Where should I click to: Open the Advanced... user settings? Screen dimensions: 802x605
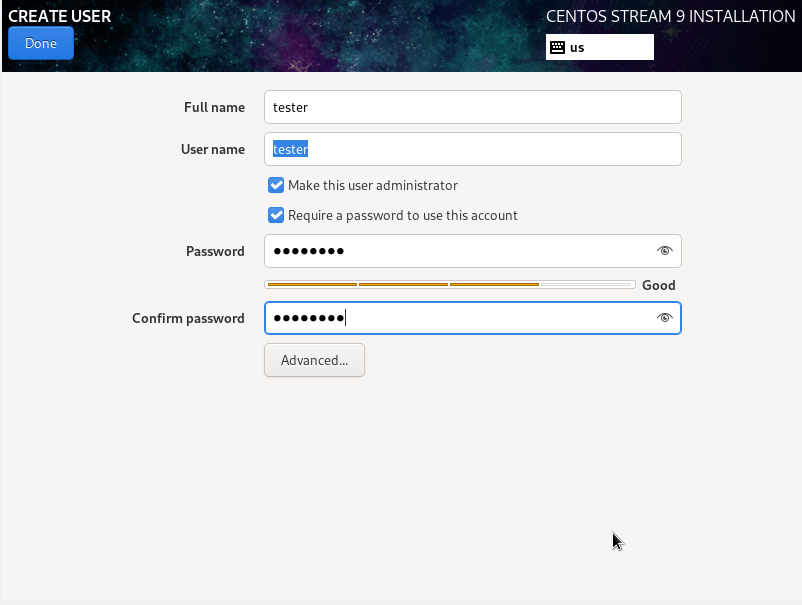click(x=314, y=360)
